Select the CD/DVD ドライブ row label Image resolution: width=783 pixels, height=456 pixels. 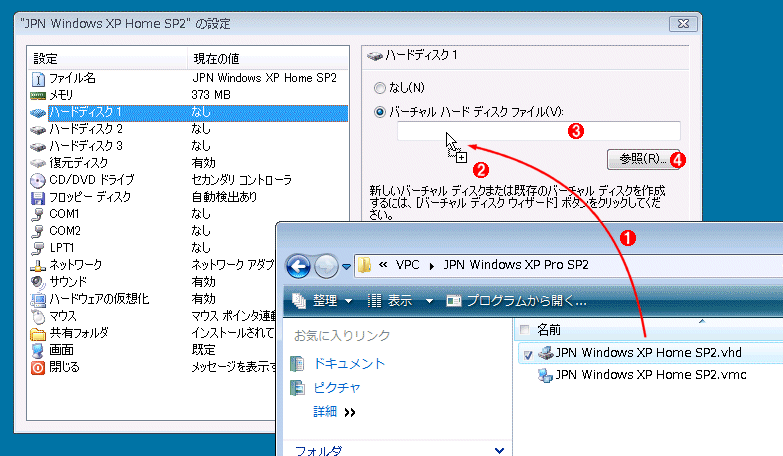(x=92, y=180)
